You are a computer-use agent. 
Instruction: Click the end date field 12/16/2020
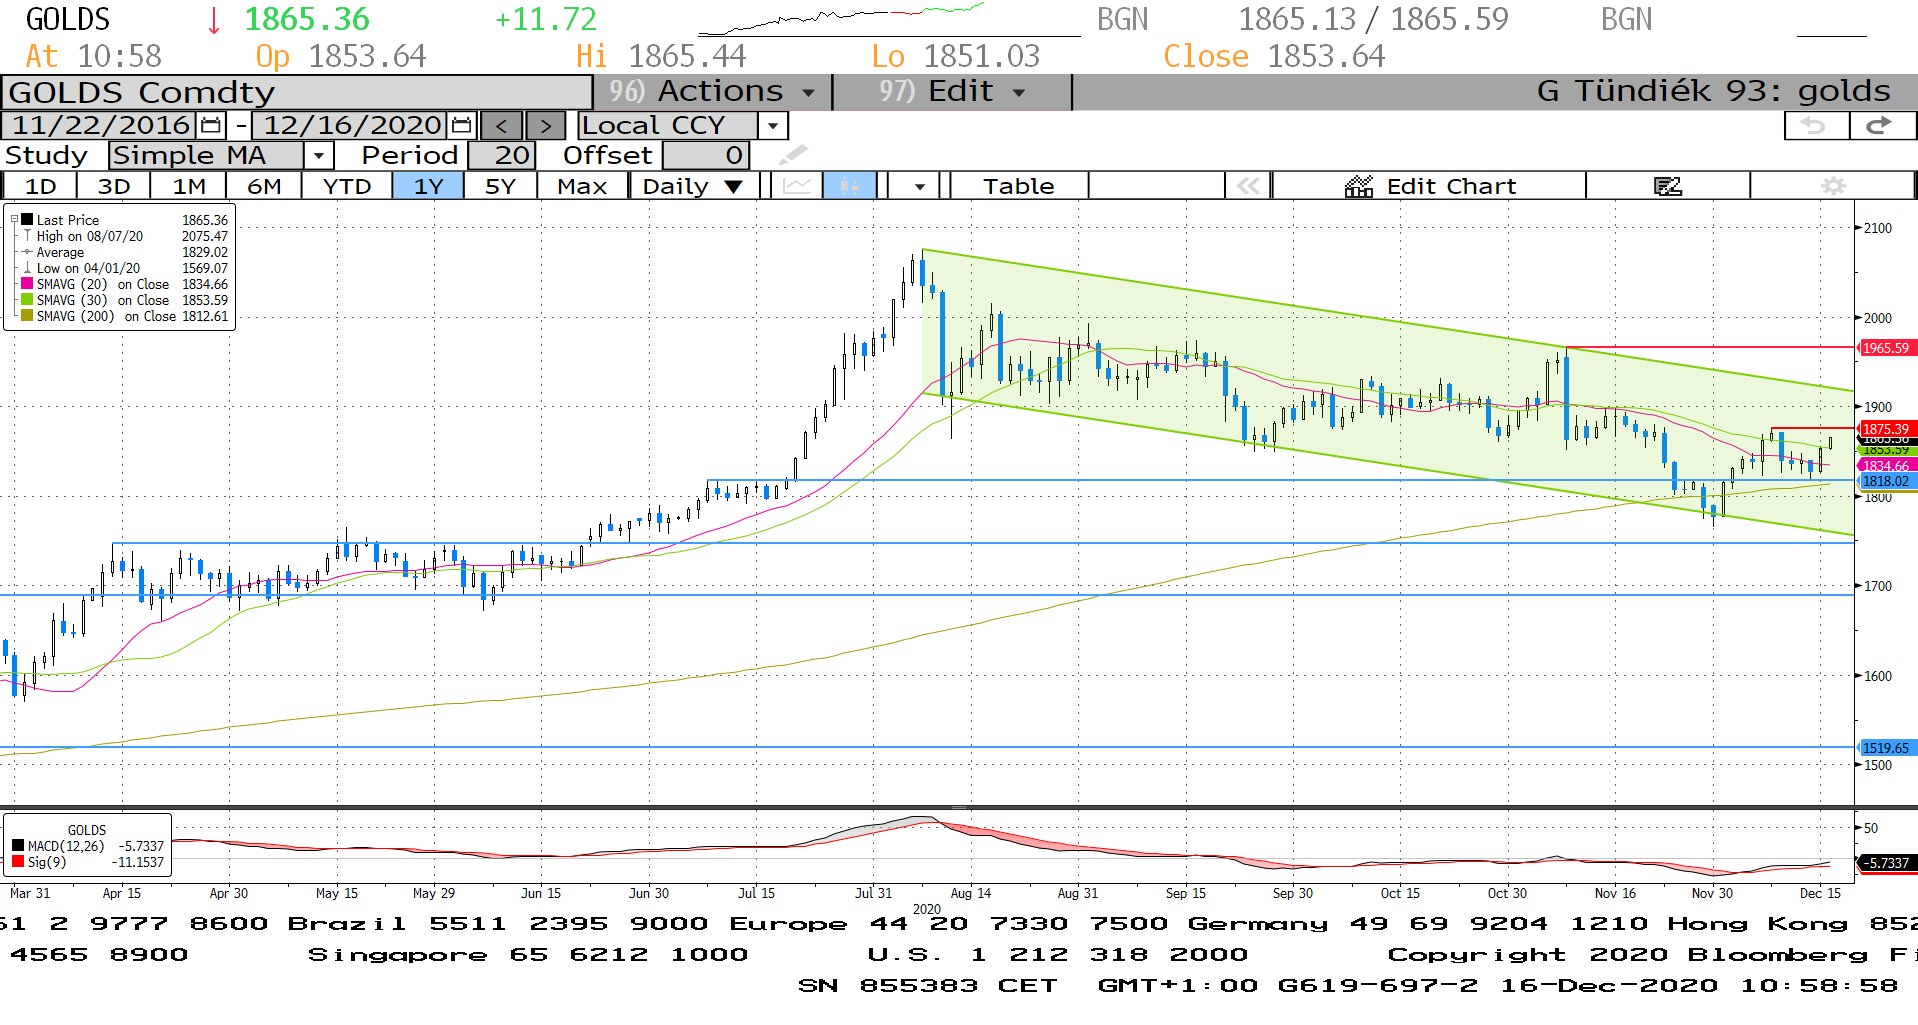(x=351, y=125)
